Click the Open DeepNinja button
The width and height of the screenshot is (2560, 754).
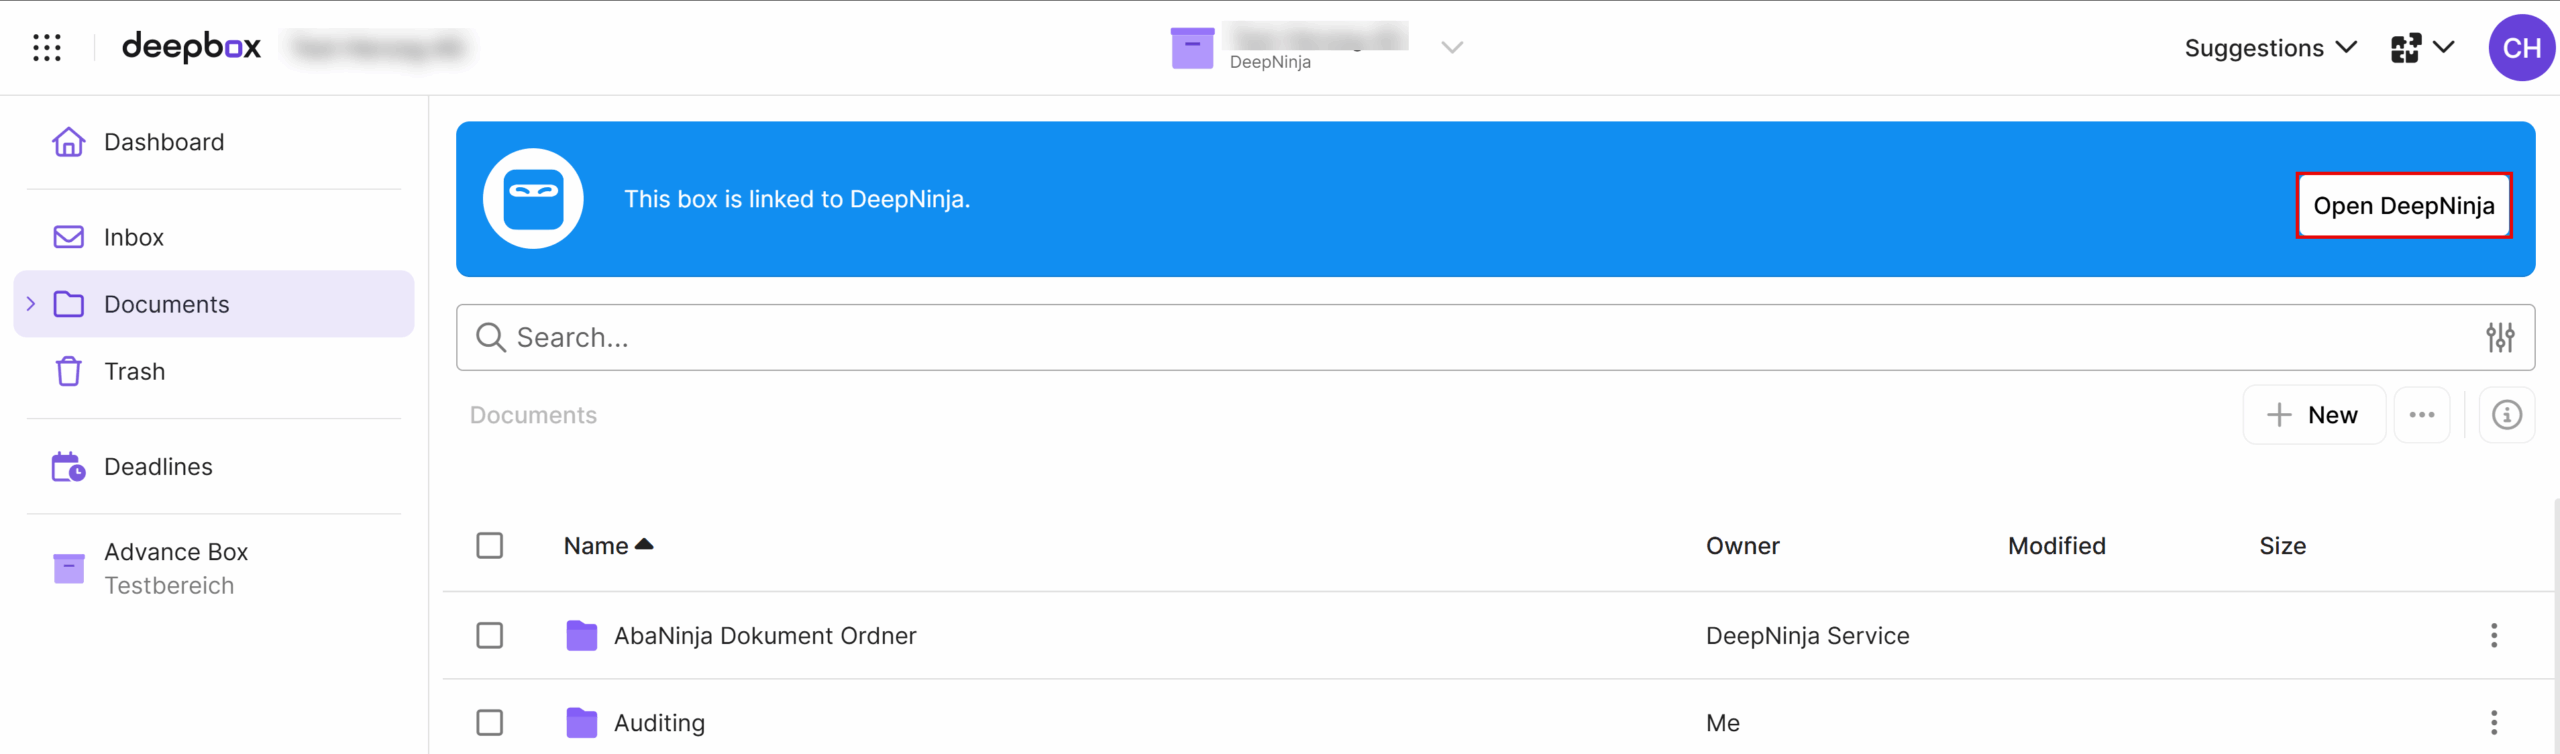click(2403, 206)
